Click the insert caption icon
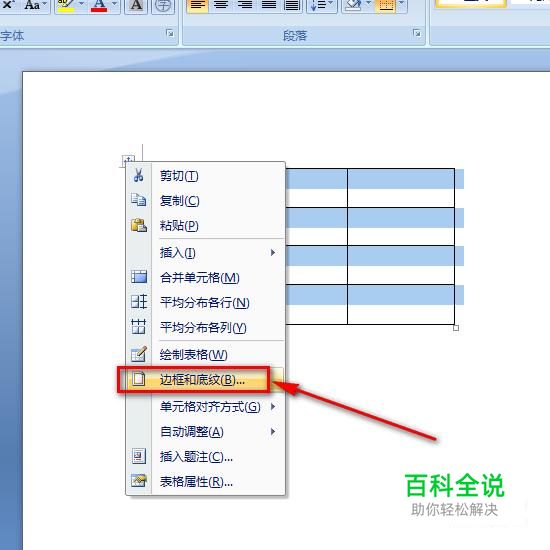Image resolution: width=550 pixels, height=550 pixels. click(139, 456)
